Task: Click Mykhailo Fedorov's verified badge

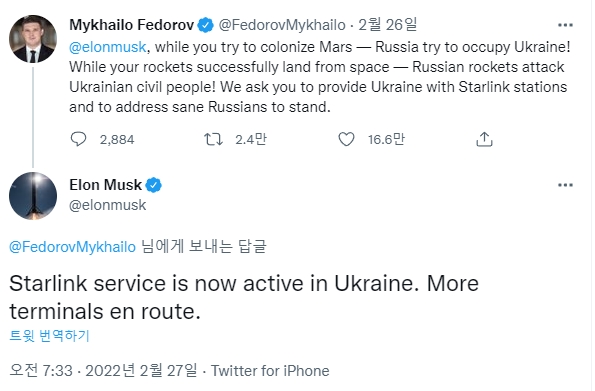Action: 206,25
